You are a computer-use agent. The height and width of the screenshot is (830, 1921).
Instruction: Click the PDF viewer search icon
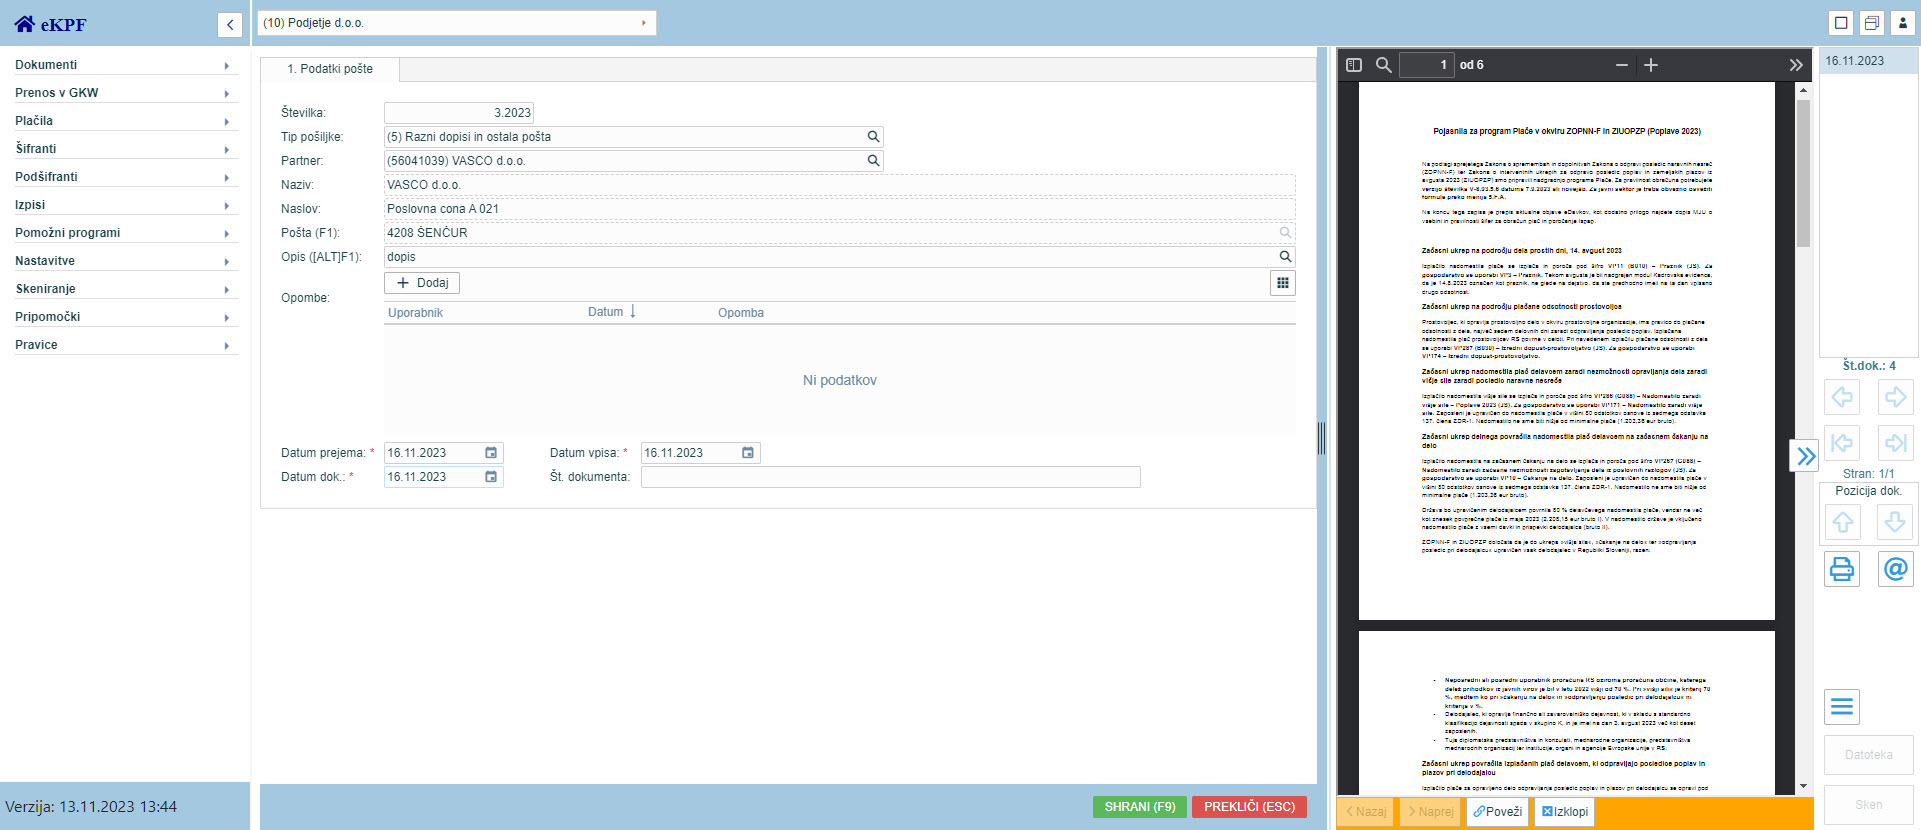[1384, 65]
